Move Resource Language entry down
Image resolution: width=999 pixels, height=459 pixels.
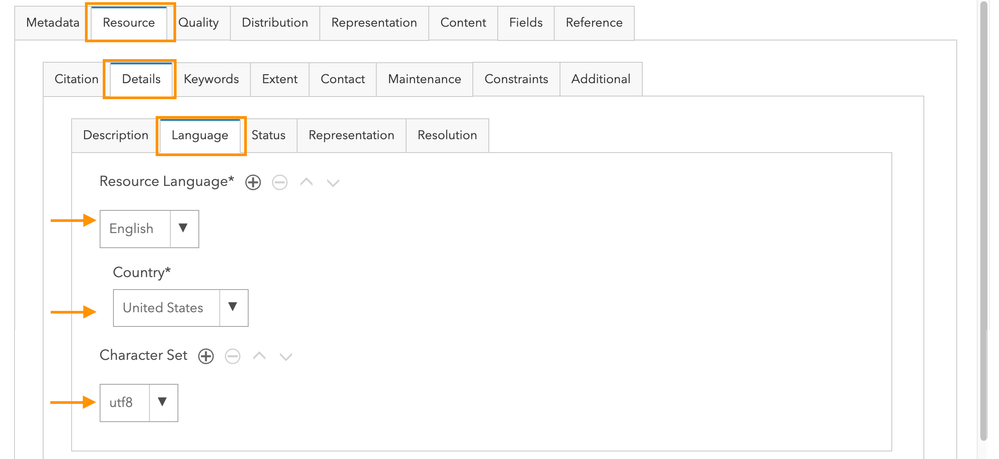[334, 182]
